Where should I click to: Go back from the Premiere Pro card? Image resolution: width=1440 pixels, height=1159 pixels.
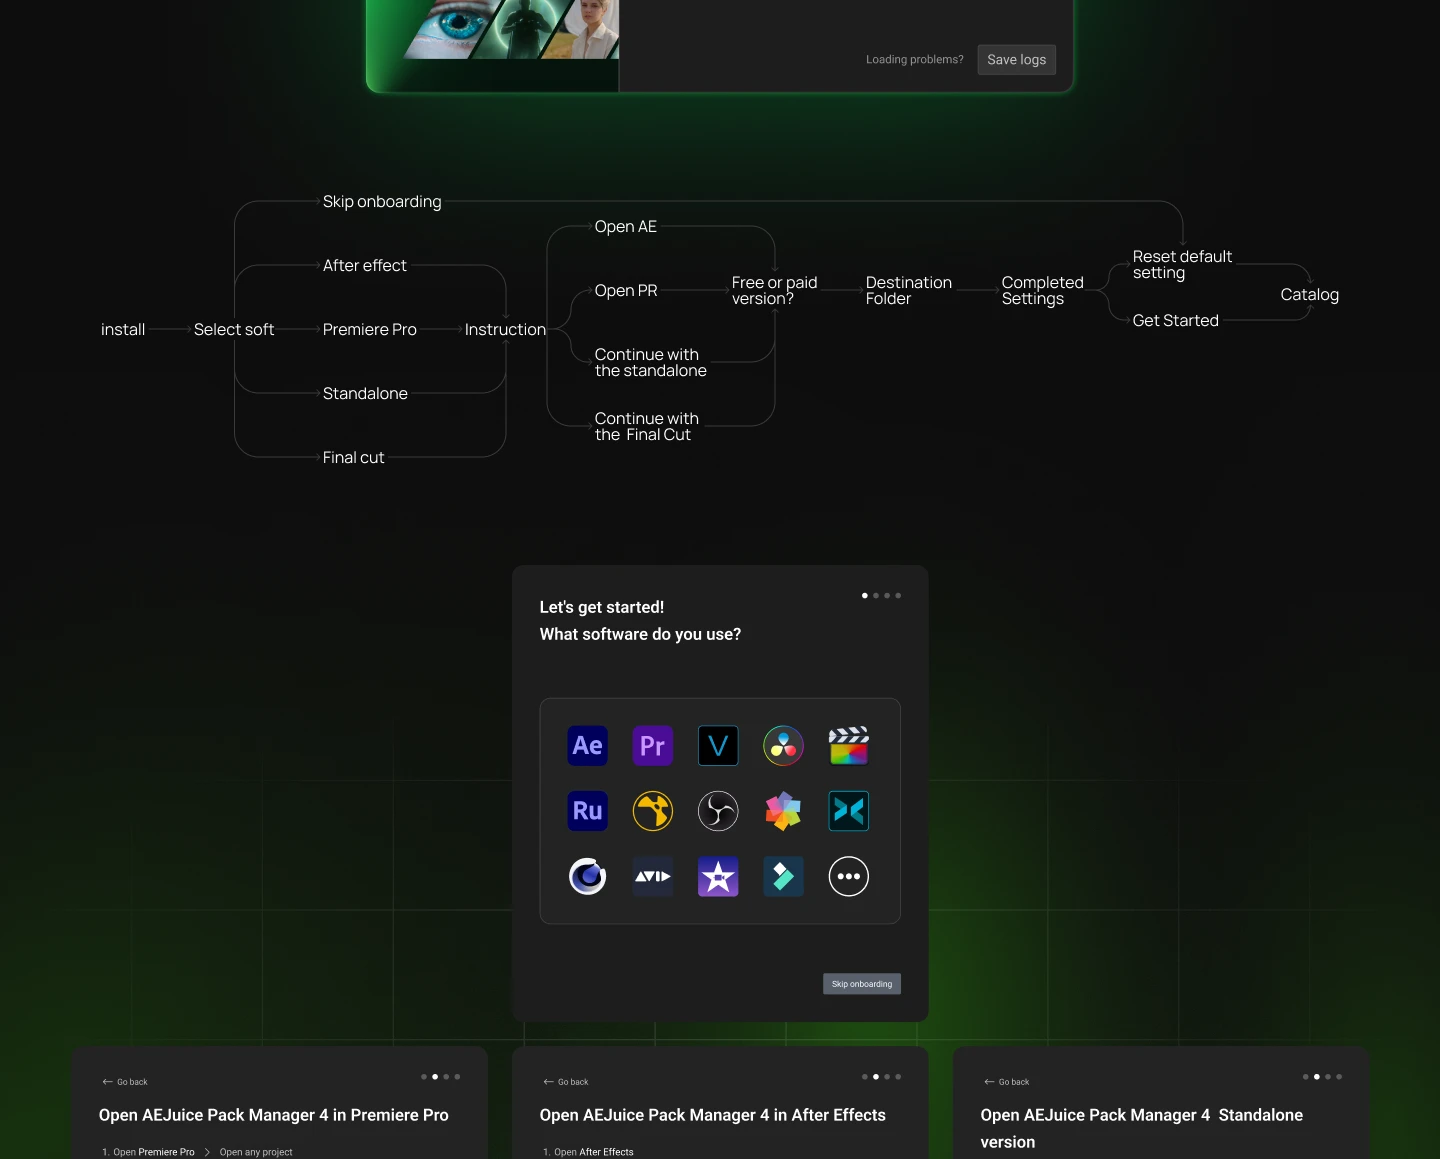(125, 1082)
